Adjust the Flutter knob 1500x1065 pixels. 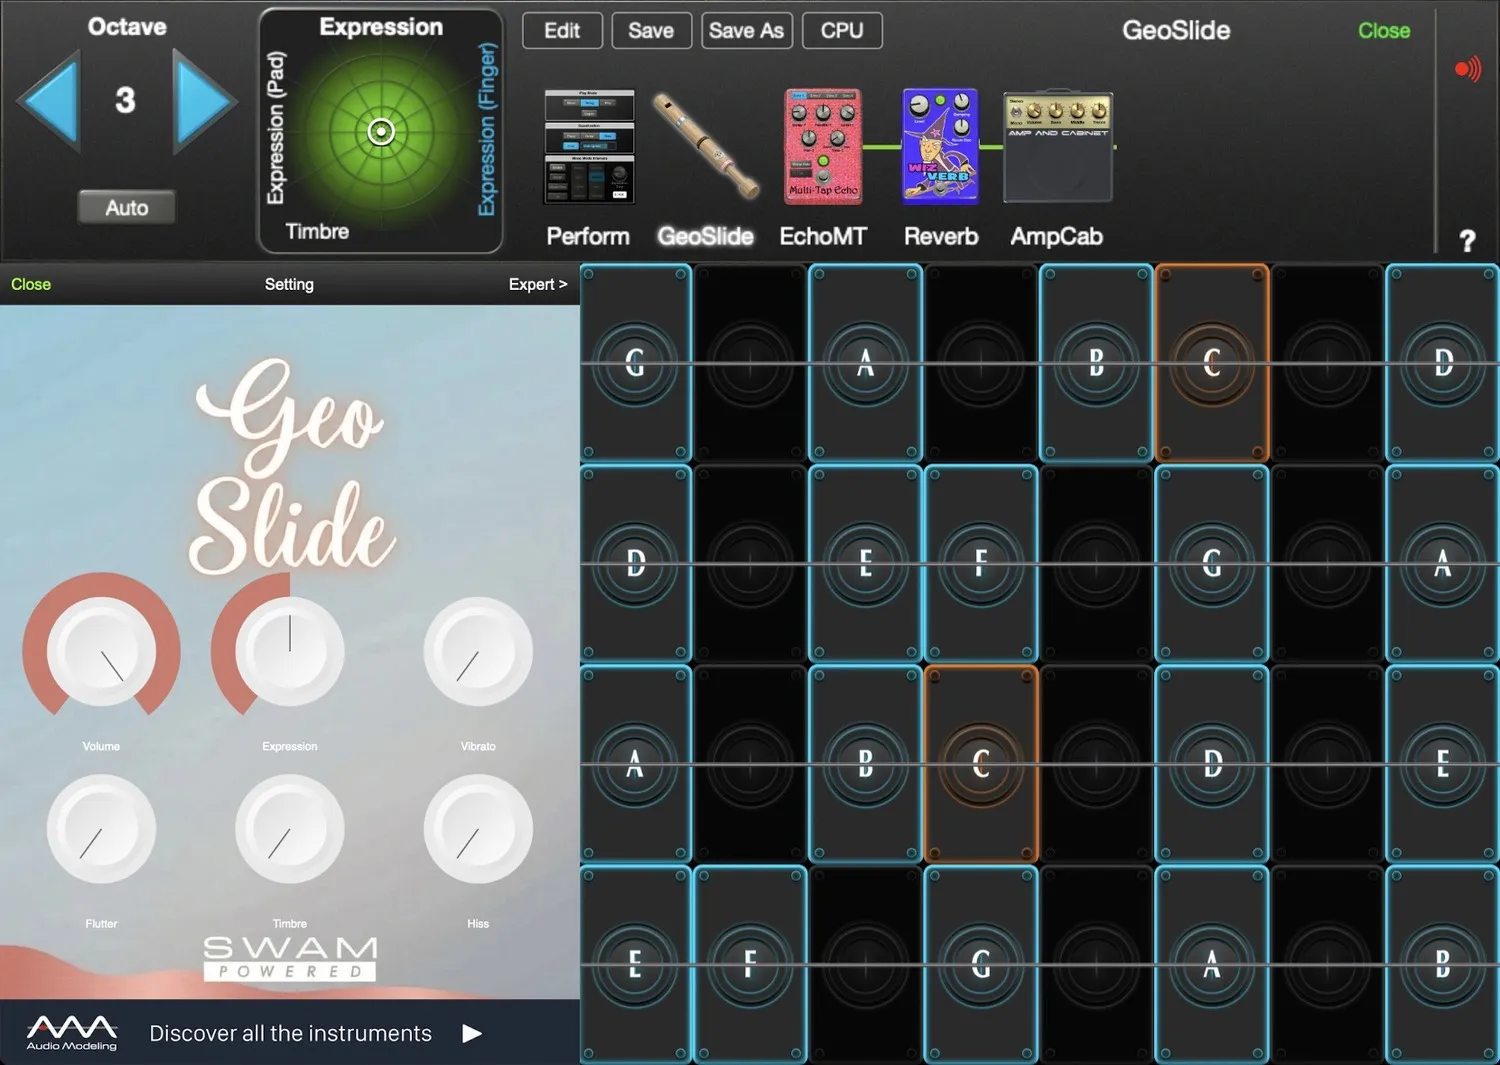101,829
